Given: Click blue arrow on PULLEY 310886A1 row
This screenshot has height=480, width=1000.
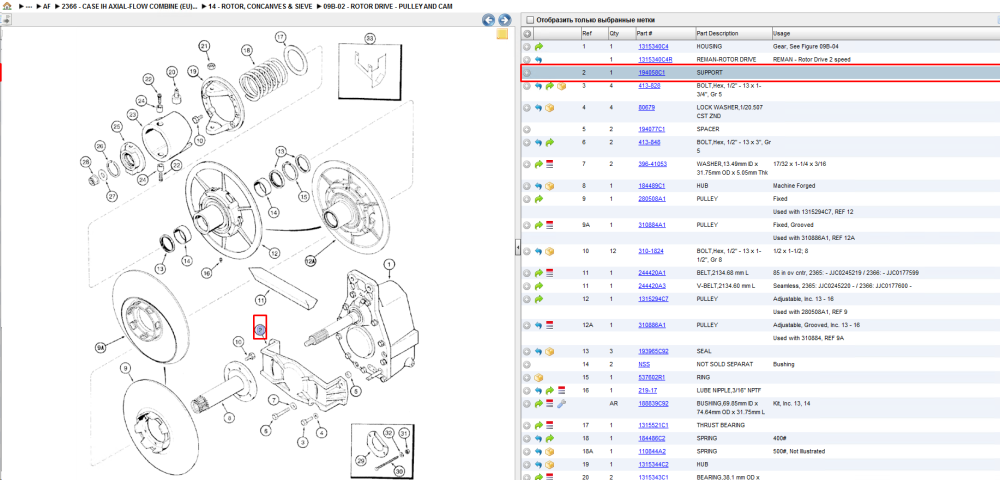Looking at the screenshot, I should [x=539, y=325].
